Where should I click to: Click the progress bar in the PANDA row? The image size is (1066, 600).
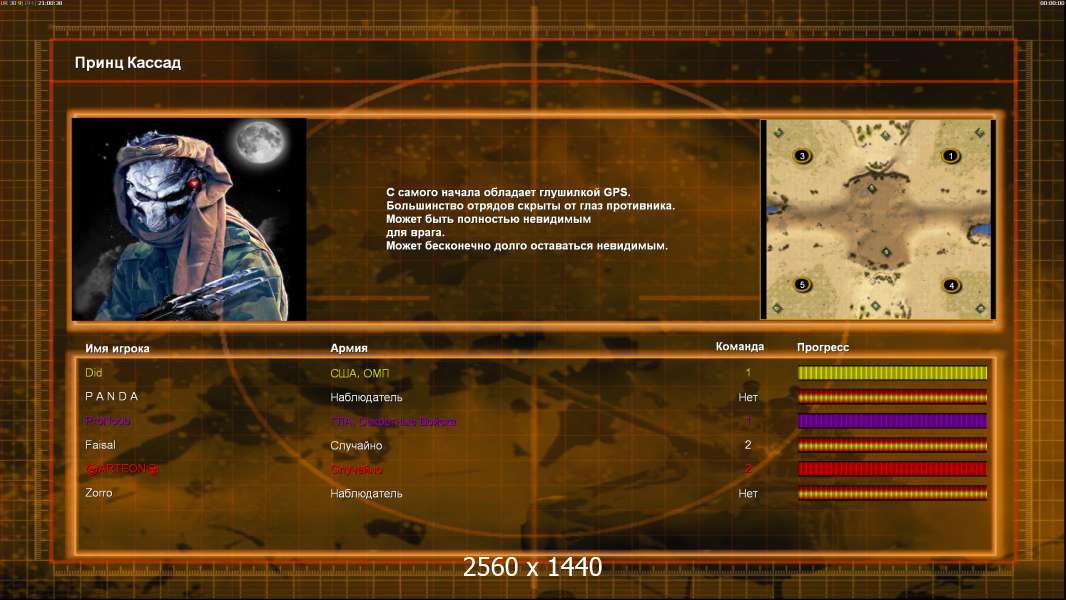tap(892, 397)
